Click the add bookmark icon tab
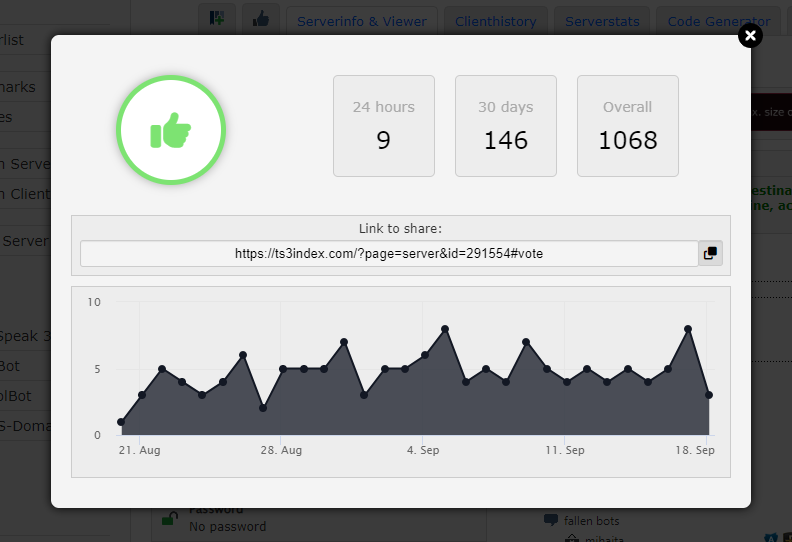Image resolution: width=792 pixels, height=542 pixels. pos(217,20)
